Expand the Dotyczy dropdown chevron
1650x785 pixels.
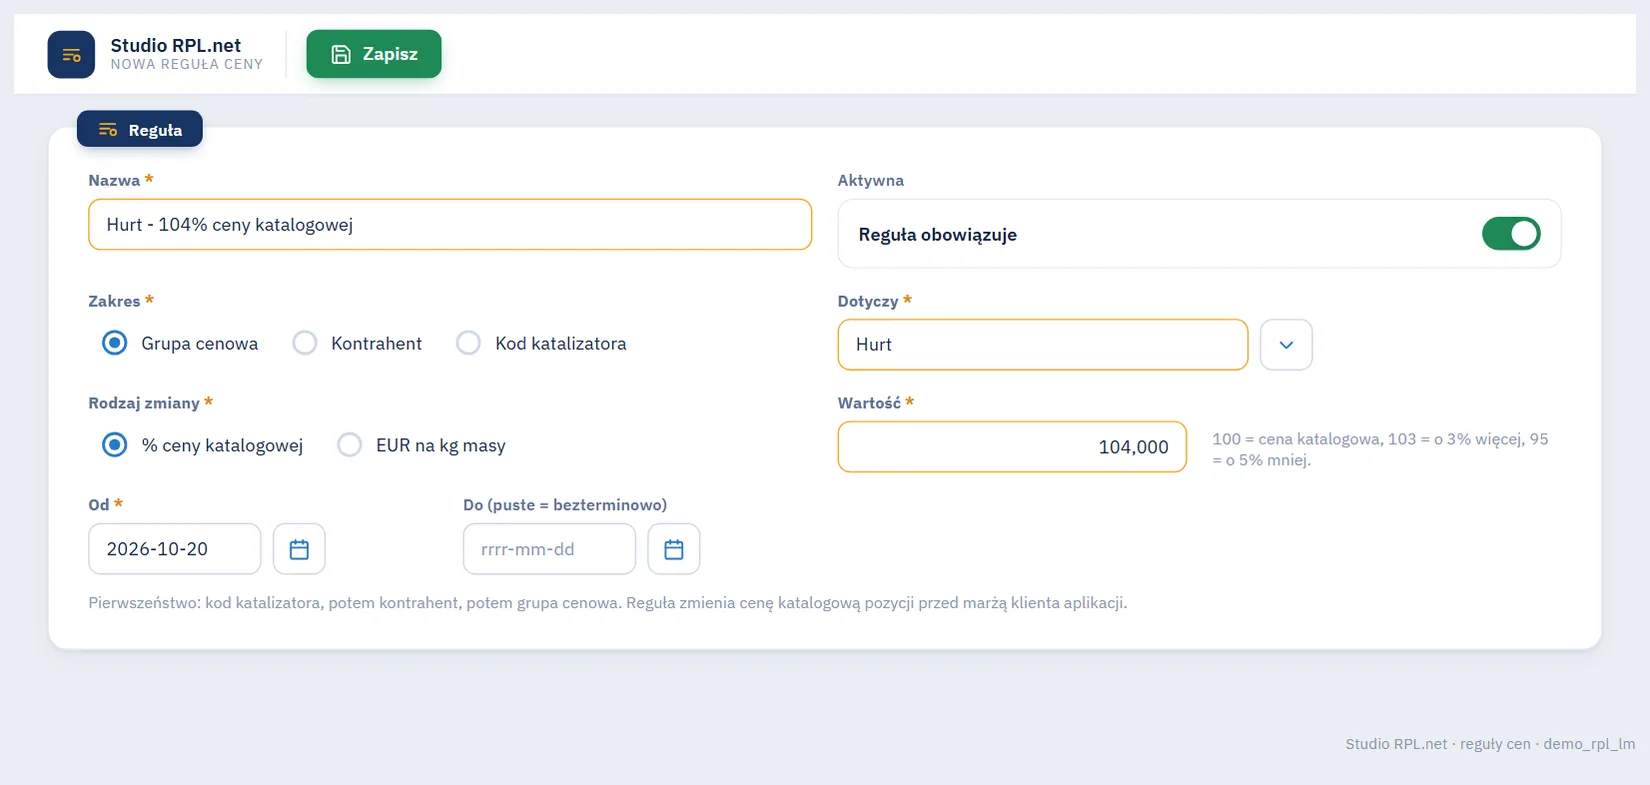(x=1286, y=344)
